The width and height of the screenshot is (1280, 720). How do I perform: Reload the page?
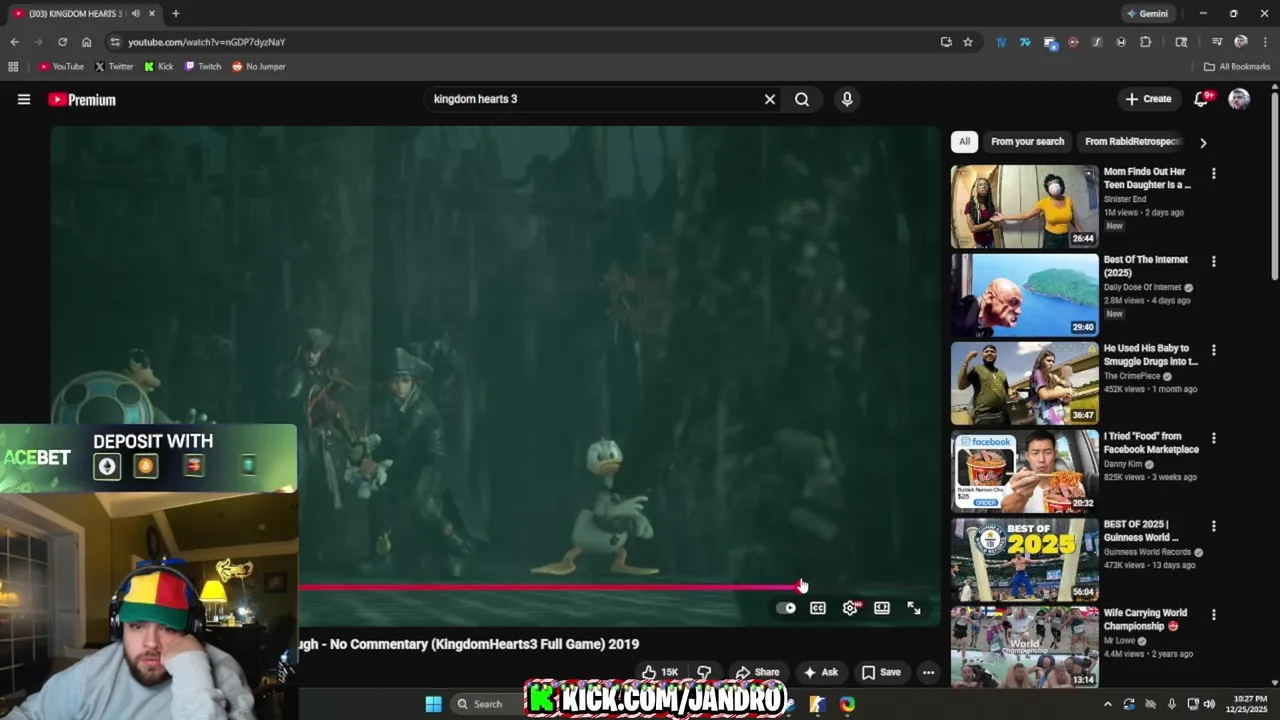pos(62,42)
